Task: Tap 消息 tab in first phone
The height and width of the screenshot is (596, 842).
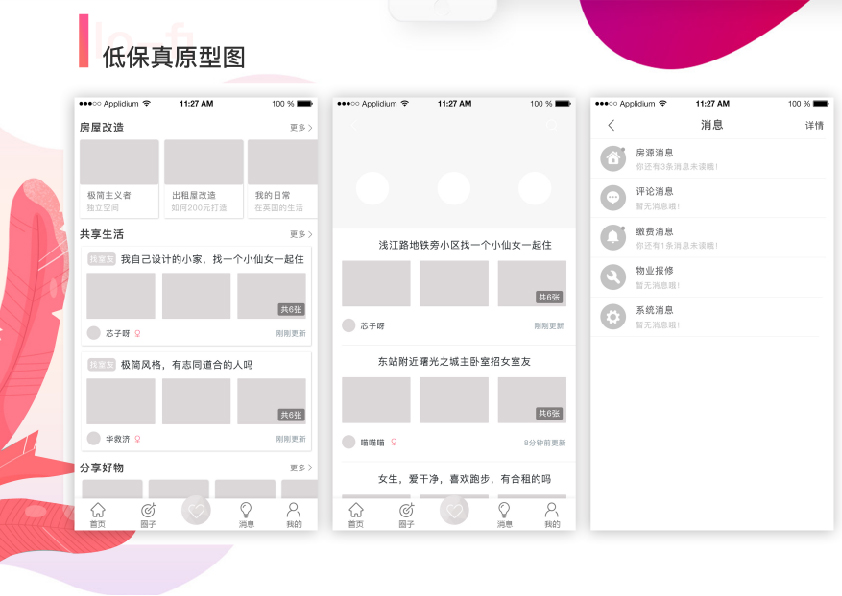Action: pyautogui.click(x=246, y=515)
